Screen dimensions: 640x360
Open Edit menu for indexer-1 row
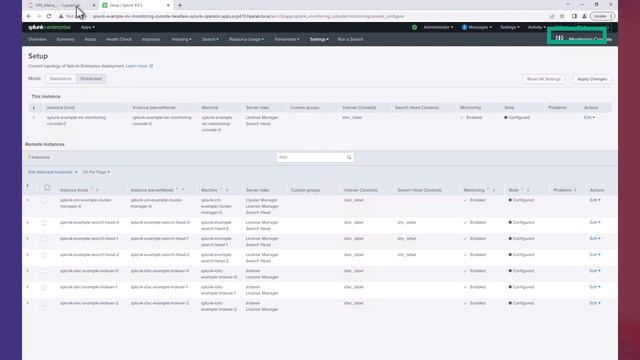595,287
